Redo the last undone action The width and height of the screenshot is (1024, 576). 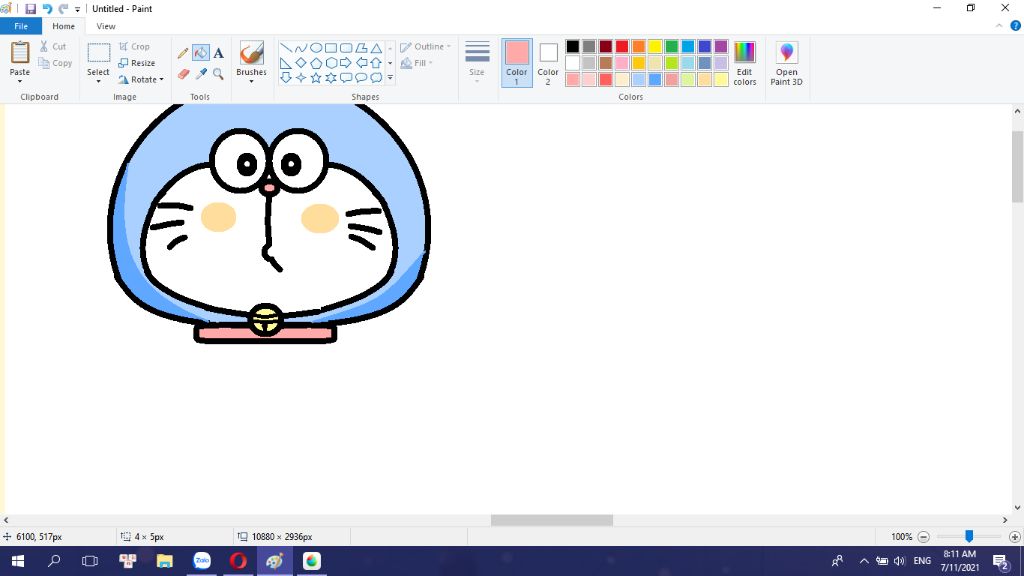click(x=63, y=8)
